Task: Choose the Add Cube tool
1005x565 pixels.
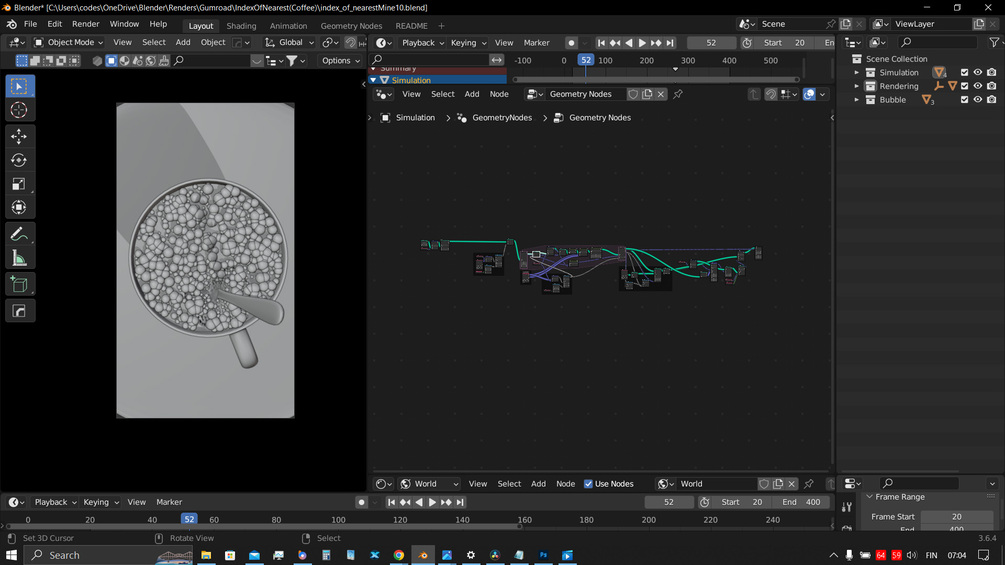Action: [19, 286]
